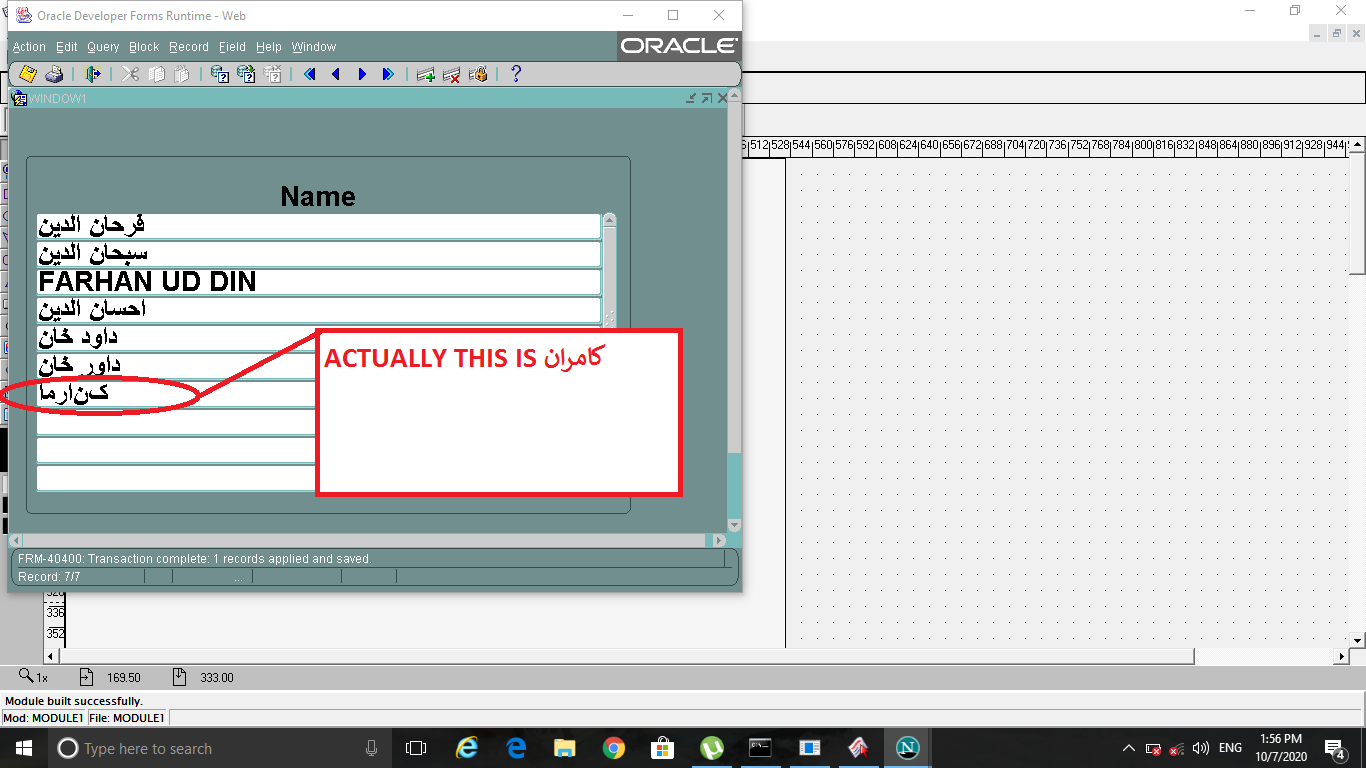This screenshot has width=1366, height=768.
Task: Select the FARHAN UD DIN name field
Action: (x=318, y=282)
